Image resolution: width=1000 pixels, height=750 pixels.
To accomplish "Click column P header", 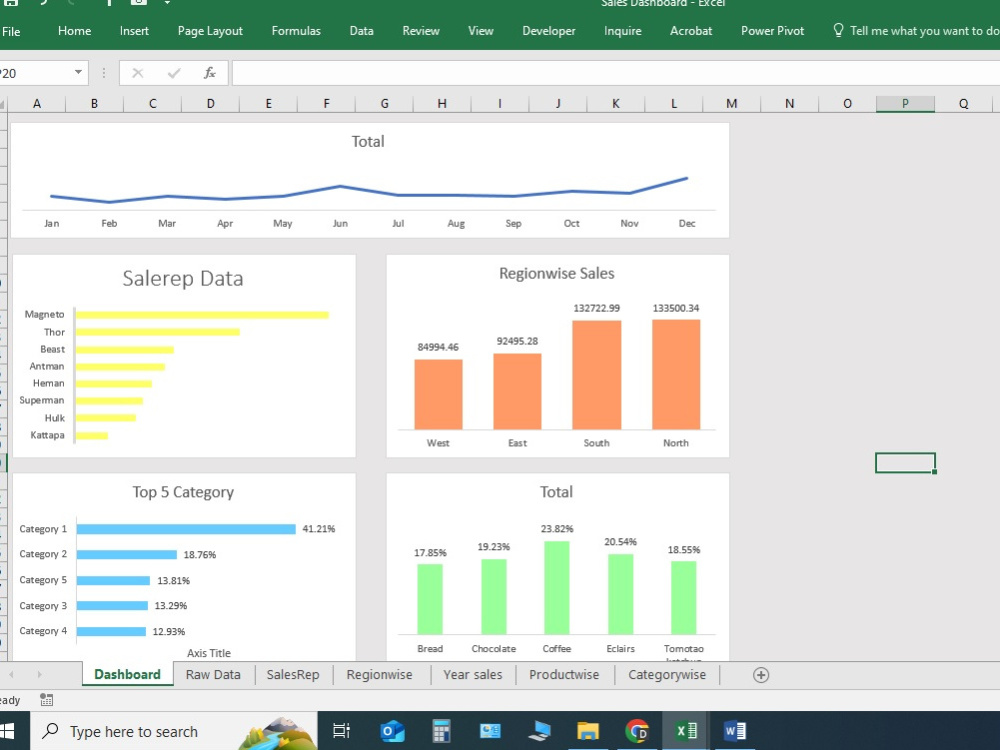I will pos(905,103).
